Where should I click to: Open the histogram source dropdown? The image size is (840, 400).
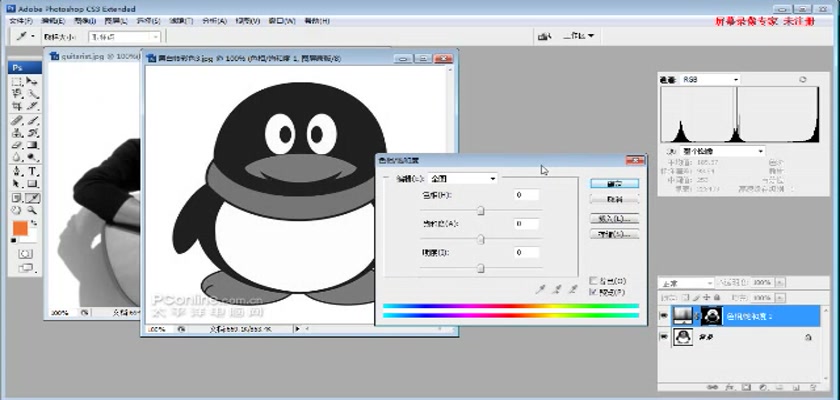tap(723, 152)
